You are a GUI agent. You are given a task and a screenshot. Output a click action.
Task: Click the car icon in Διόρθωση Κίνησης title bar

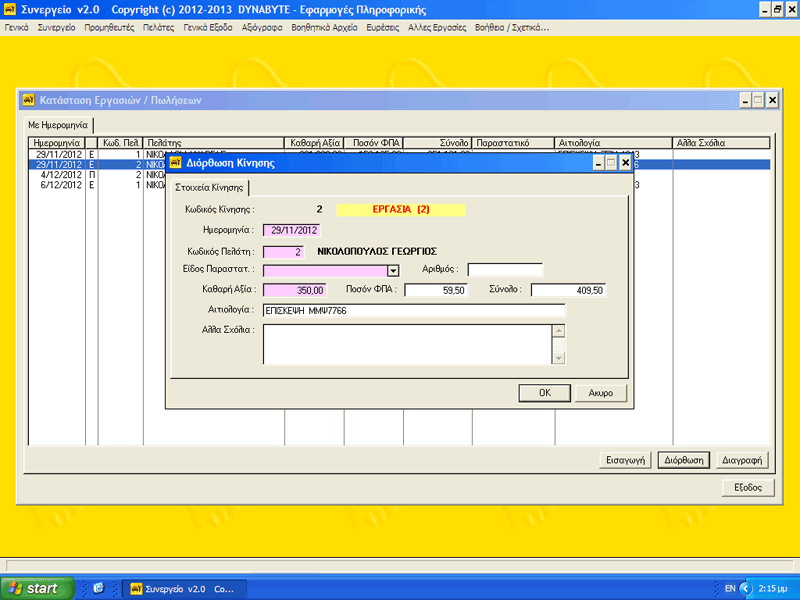click(x=176, y=163)
